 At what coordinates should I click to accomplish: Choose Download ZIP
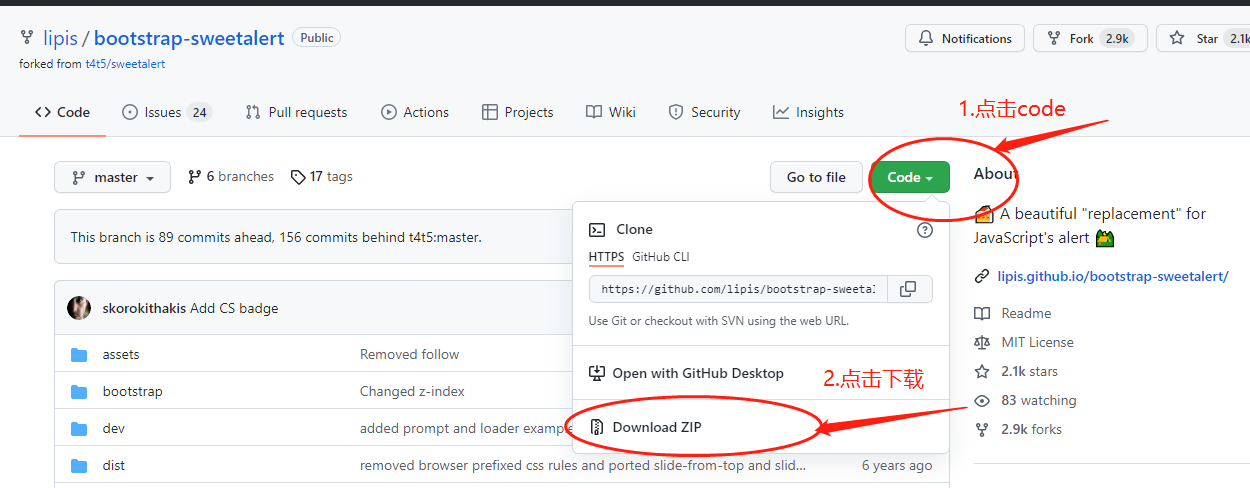point(646,427)
